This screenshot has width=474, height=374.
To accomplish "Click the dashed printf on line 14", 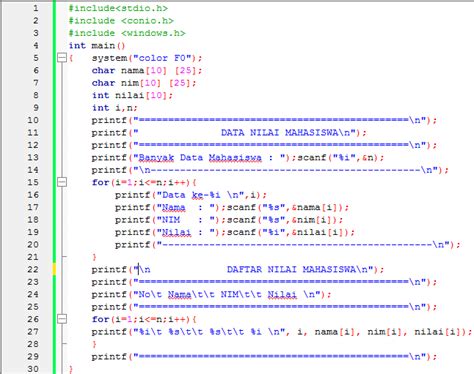I will point(270,170).
